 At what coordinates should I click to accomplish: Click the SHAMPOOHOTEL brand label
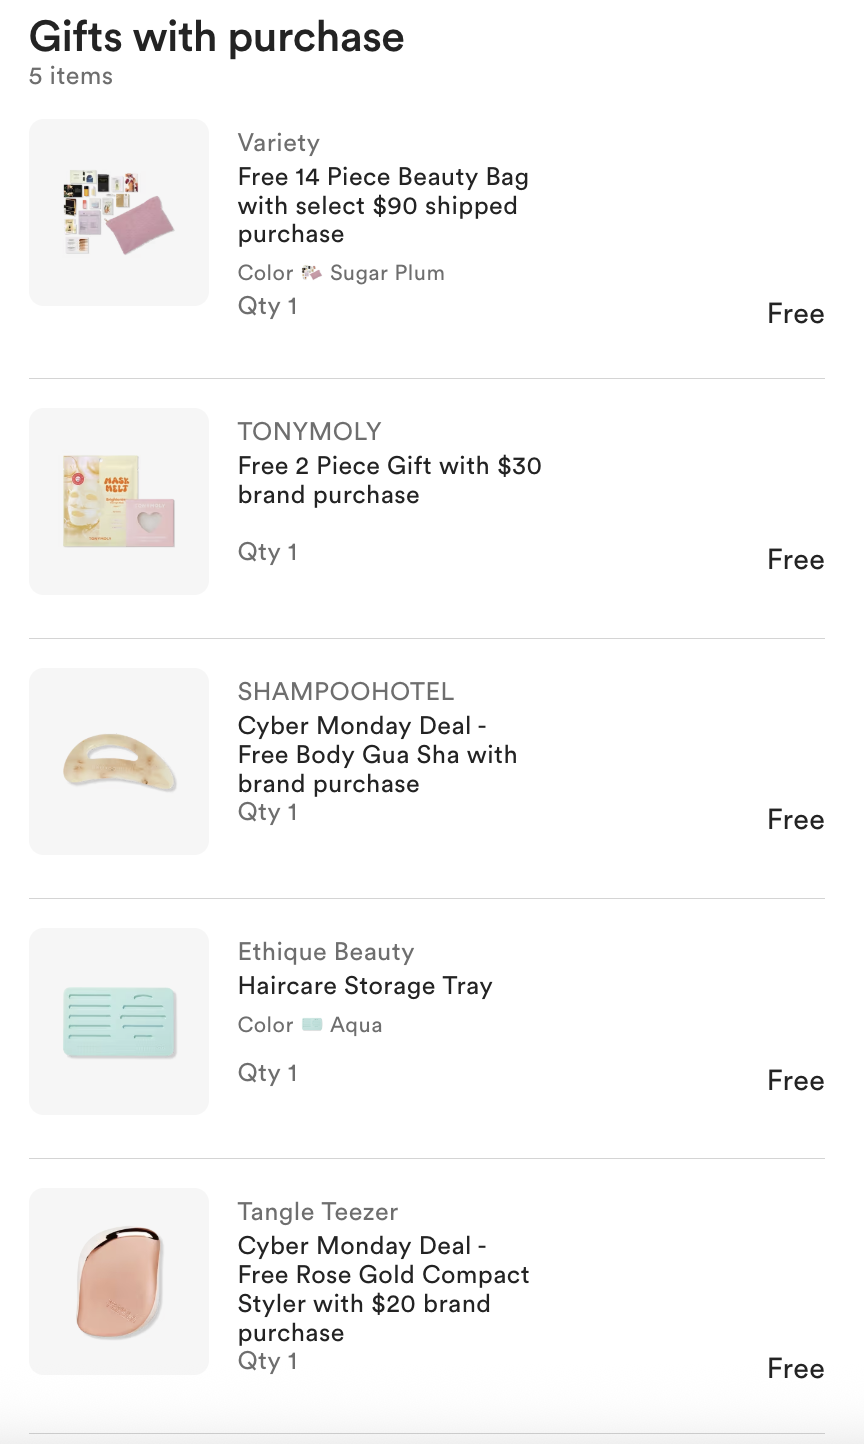[345, 692]
